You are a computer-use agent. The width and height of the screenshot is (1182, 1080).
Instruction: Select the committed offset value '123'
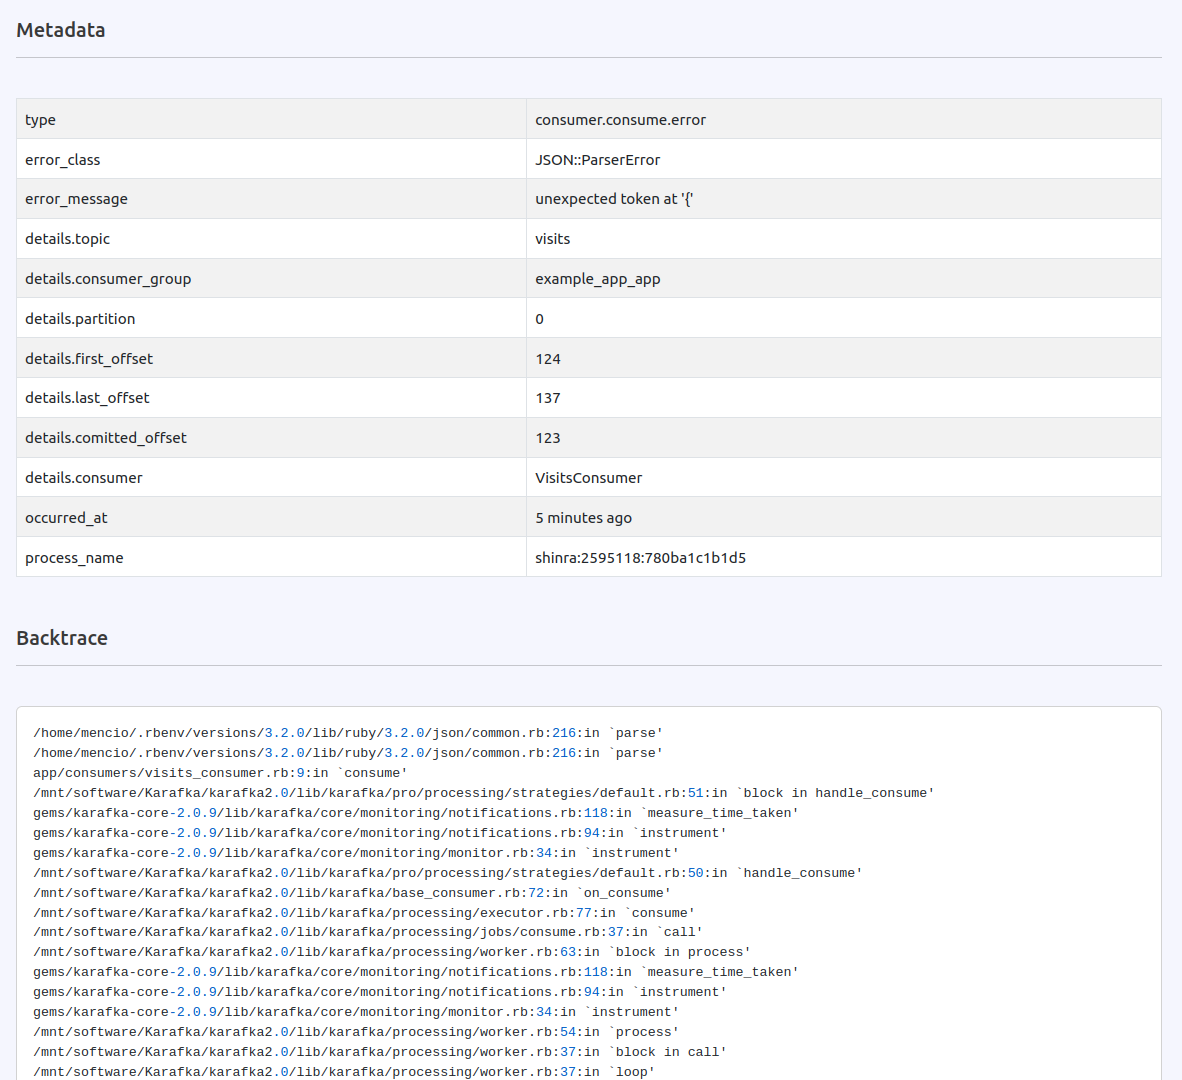click(x=548, y=438)
